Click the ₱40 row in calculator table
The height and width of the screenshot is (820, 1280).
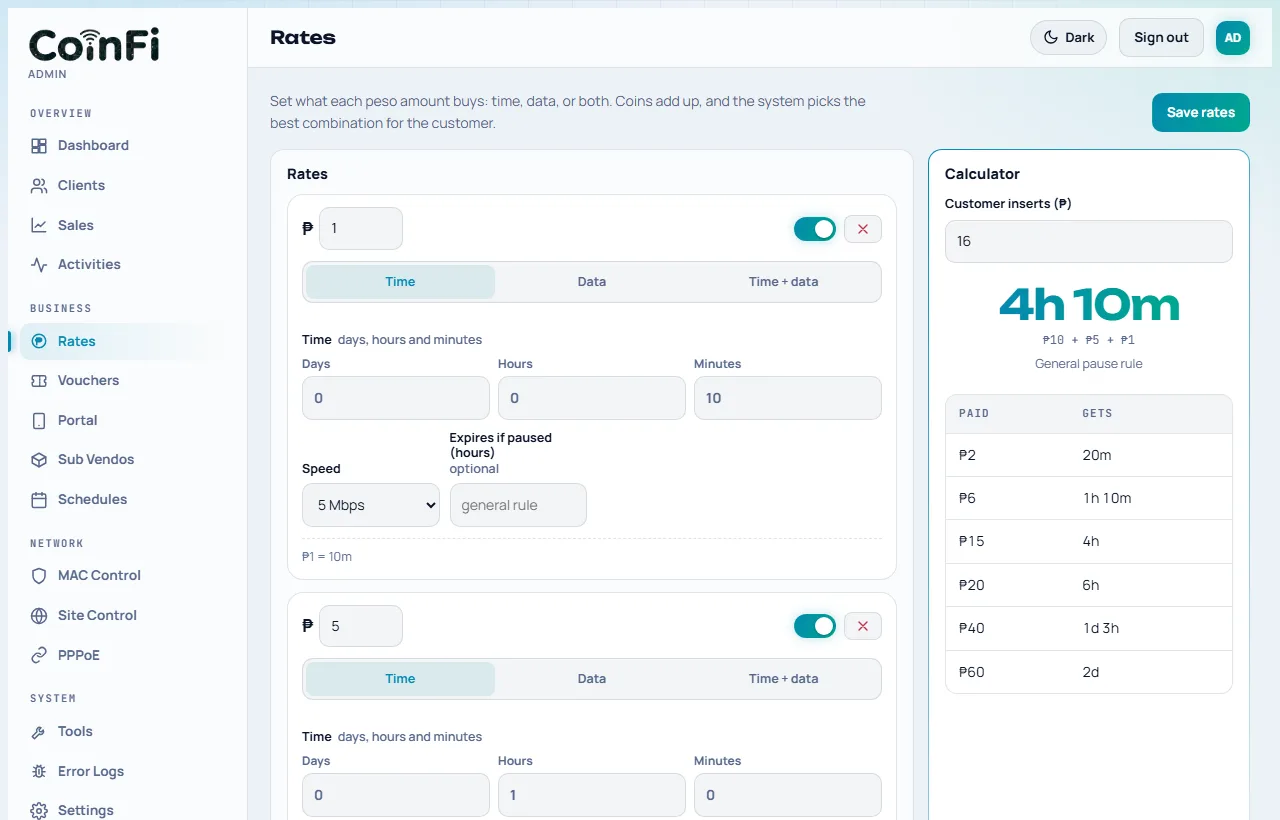point(1089,629)
